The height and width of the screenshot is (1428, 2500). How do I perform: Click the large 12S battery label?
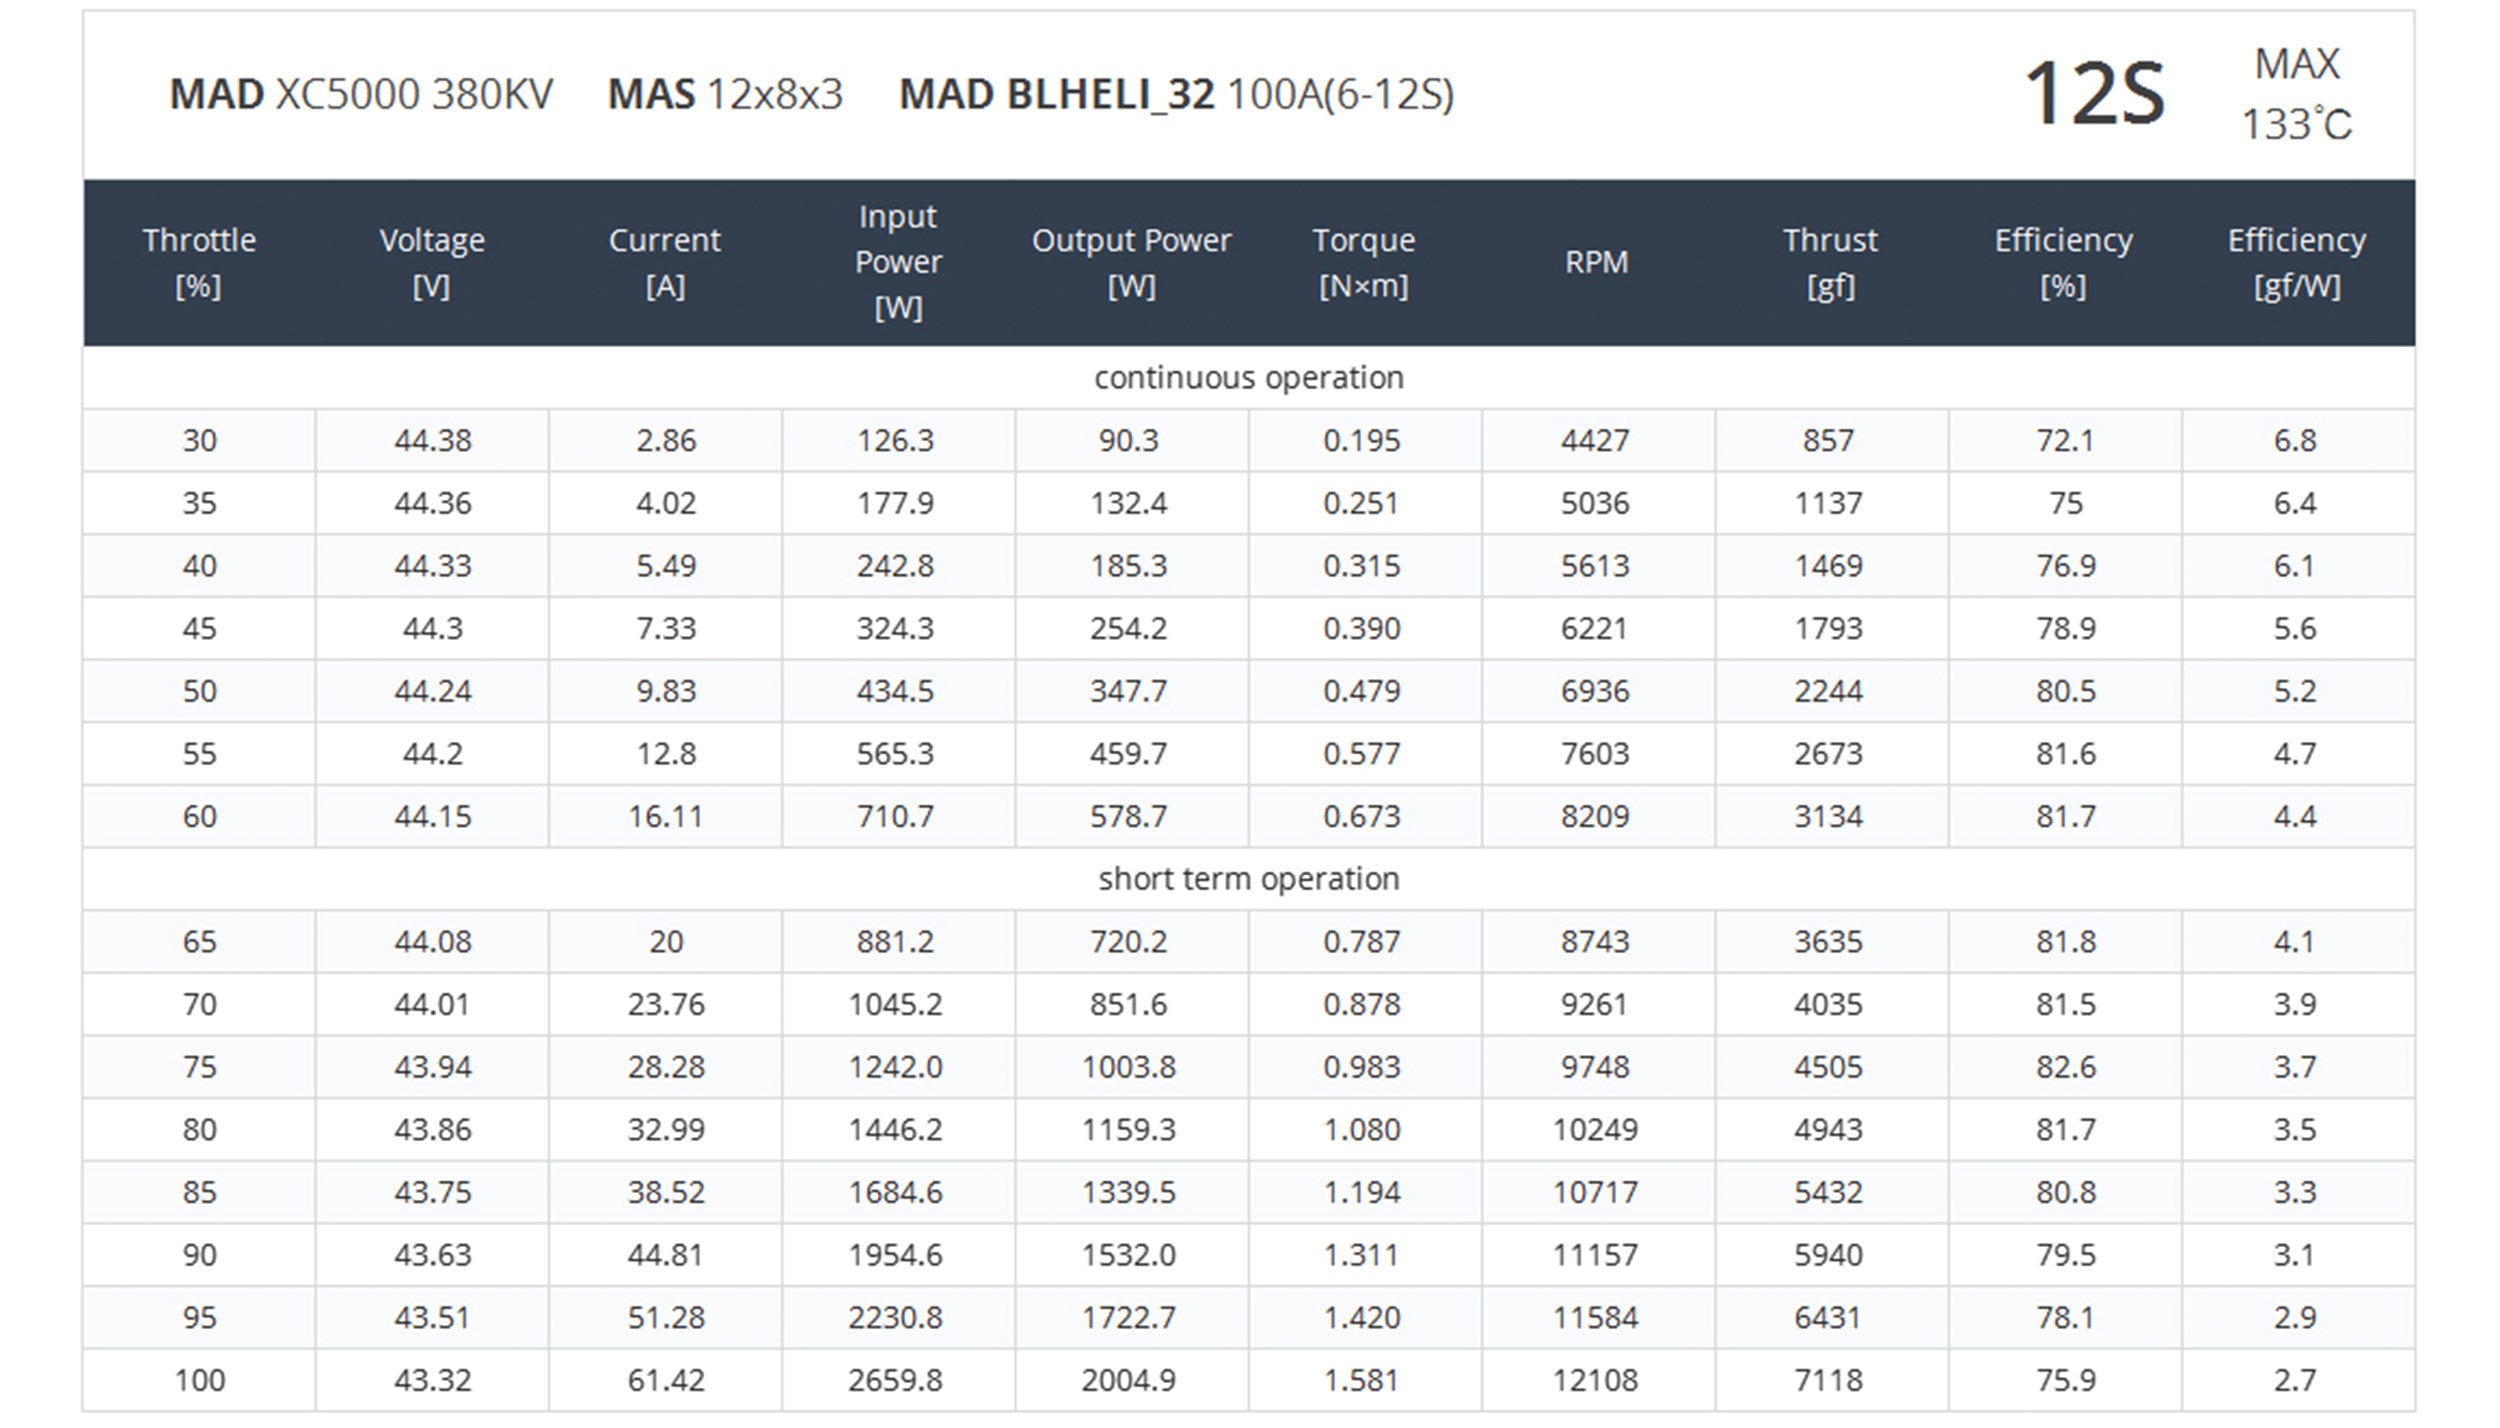[2094, 94]
